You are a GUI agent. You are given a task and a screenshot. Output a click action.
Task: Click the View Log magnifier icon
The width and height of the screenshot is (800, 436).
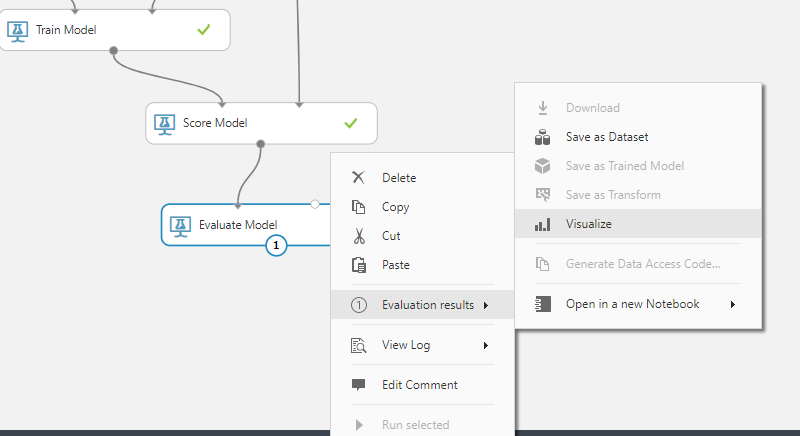pyautogui.click(x=359, y=345)
